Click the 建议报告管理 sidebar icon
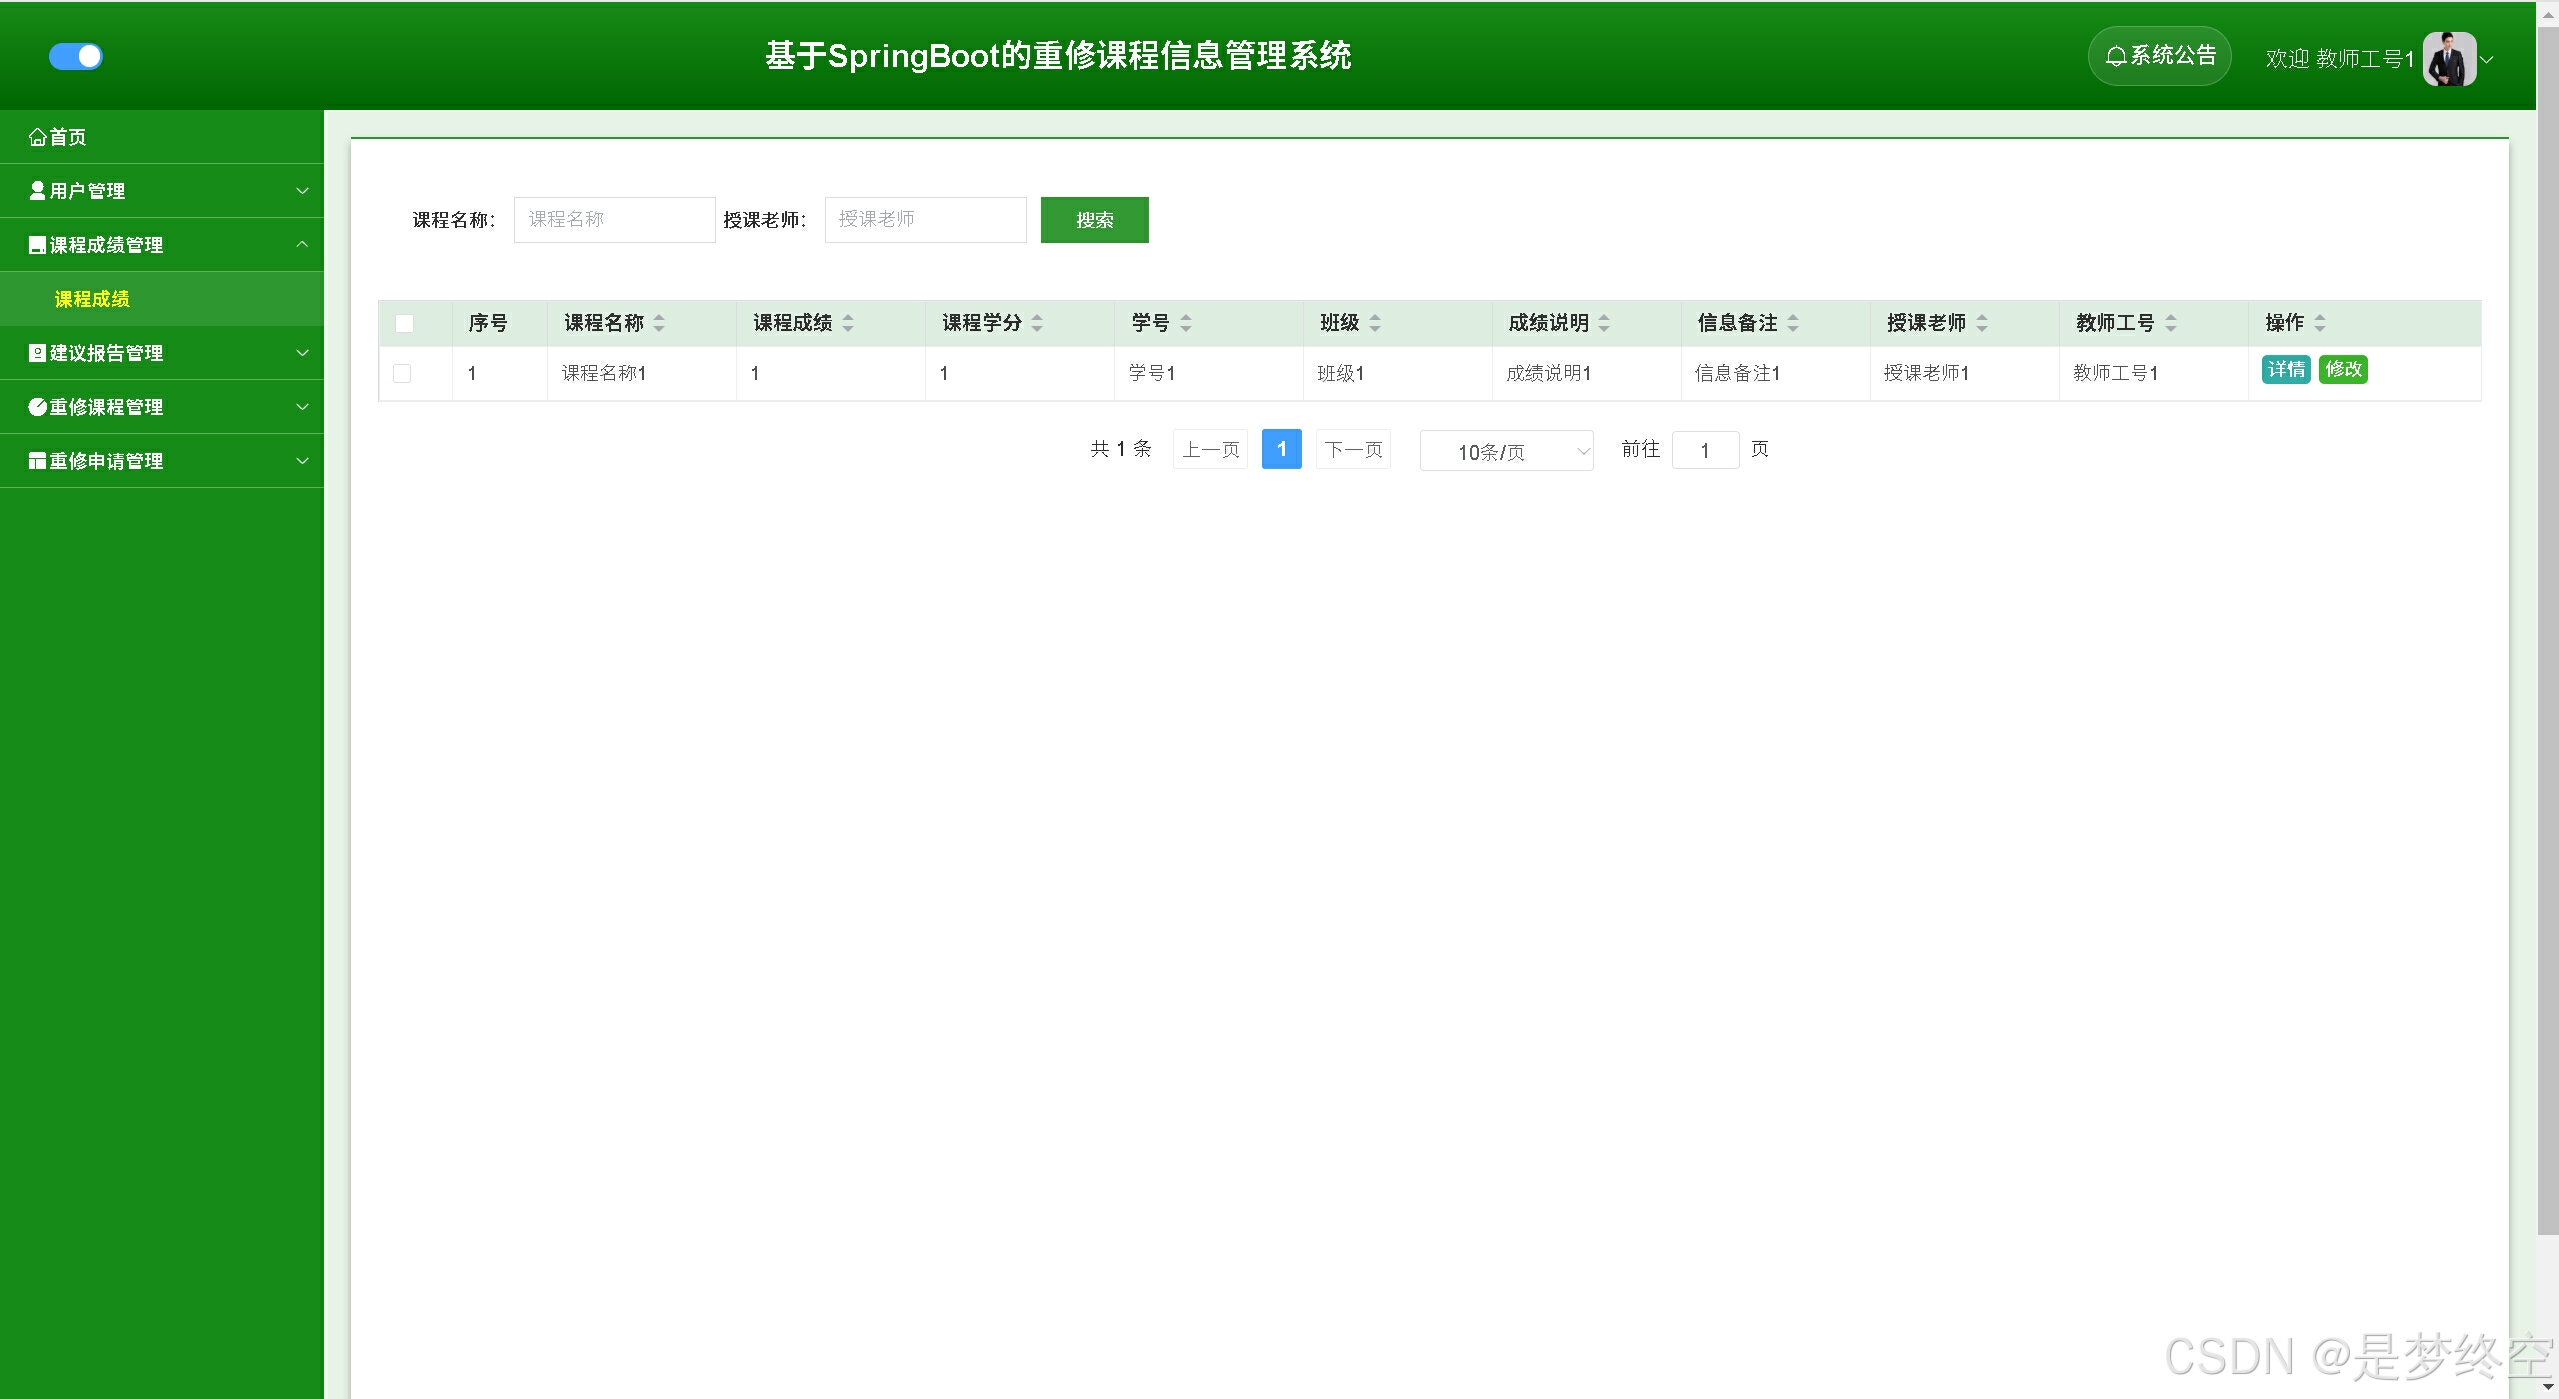Screen dimensions: 2559x1399 pos(38,353)
